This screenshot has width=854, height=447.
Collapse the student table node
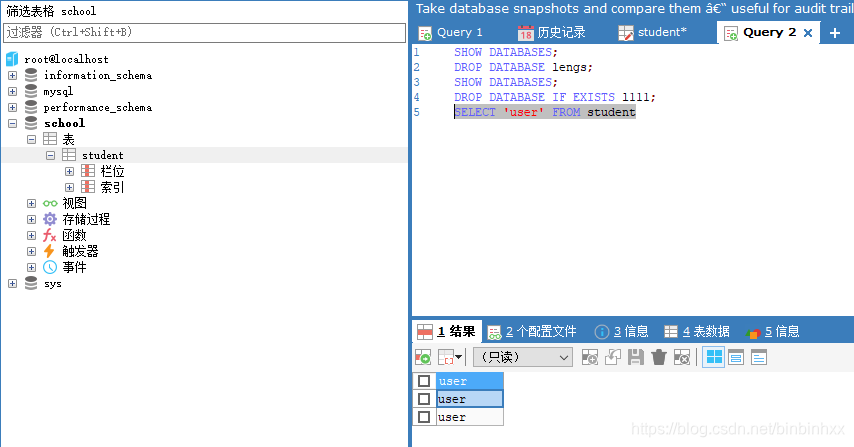[x=51, y=155]
